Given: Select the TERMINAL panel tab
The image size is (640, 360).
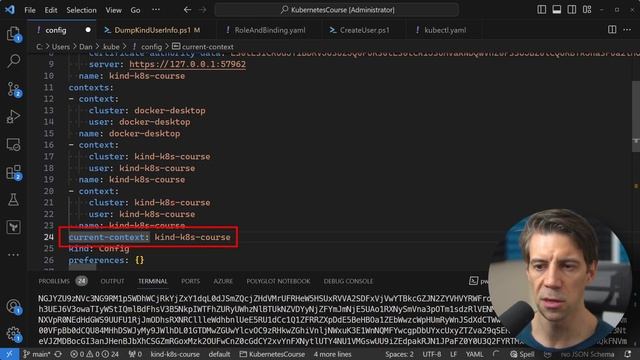Looking at the screenshot, I should [x=153, y=281].
